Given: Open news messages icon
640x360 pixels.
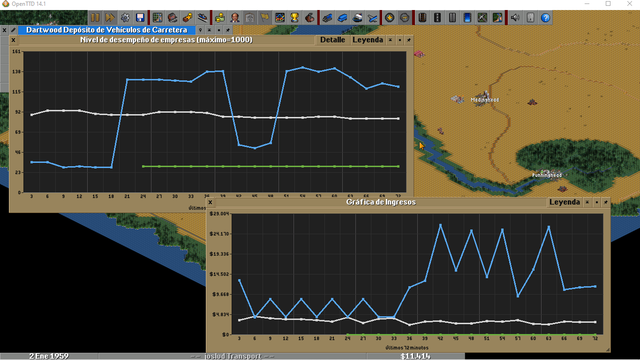Looking at the screenshot, I should point(531,18).
